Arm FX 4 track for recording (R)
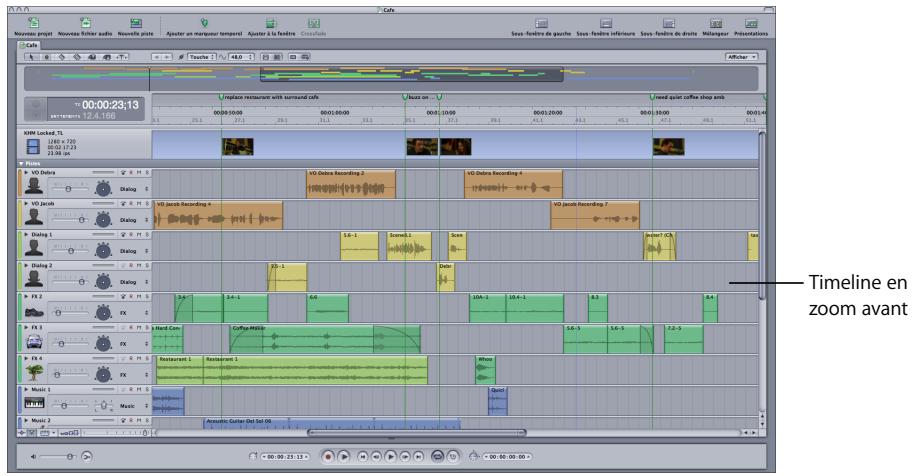Viewport: 912px width, 476px height. point(131,358)
